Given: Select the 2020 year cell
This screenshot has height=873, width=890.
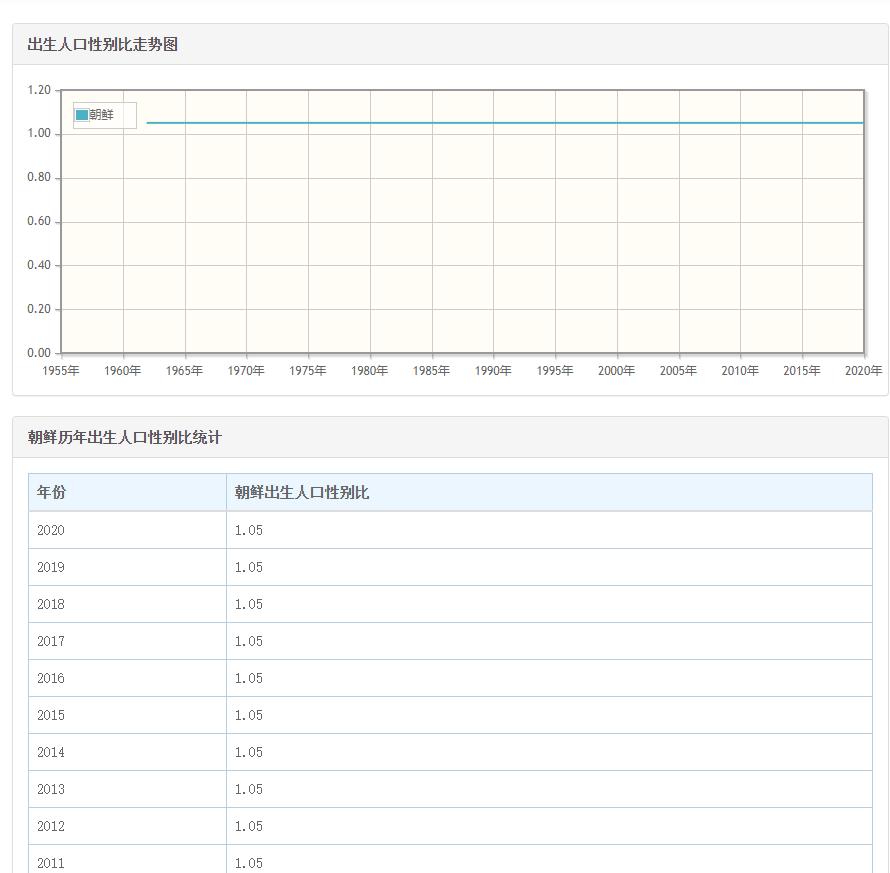Looking at the screenshot, I should pos(127,530).
